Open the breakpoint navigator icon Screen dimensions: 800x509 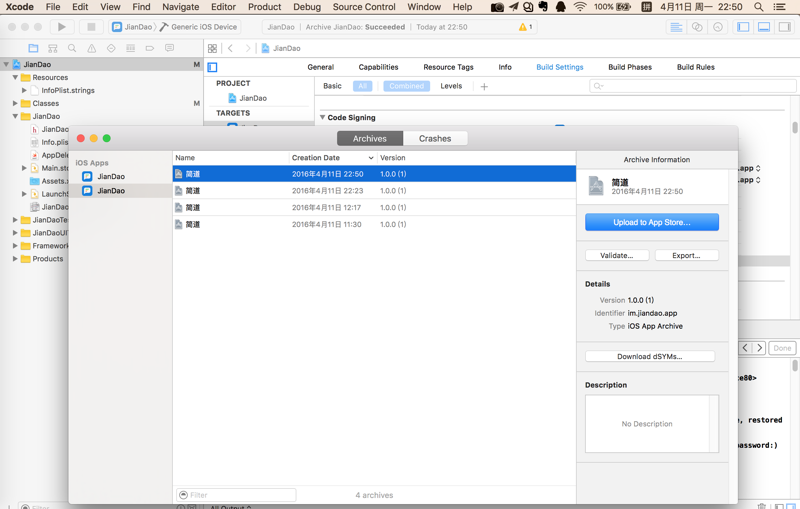pos(150,48)
